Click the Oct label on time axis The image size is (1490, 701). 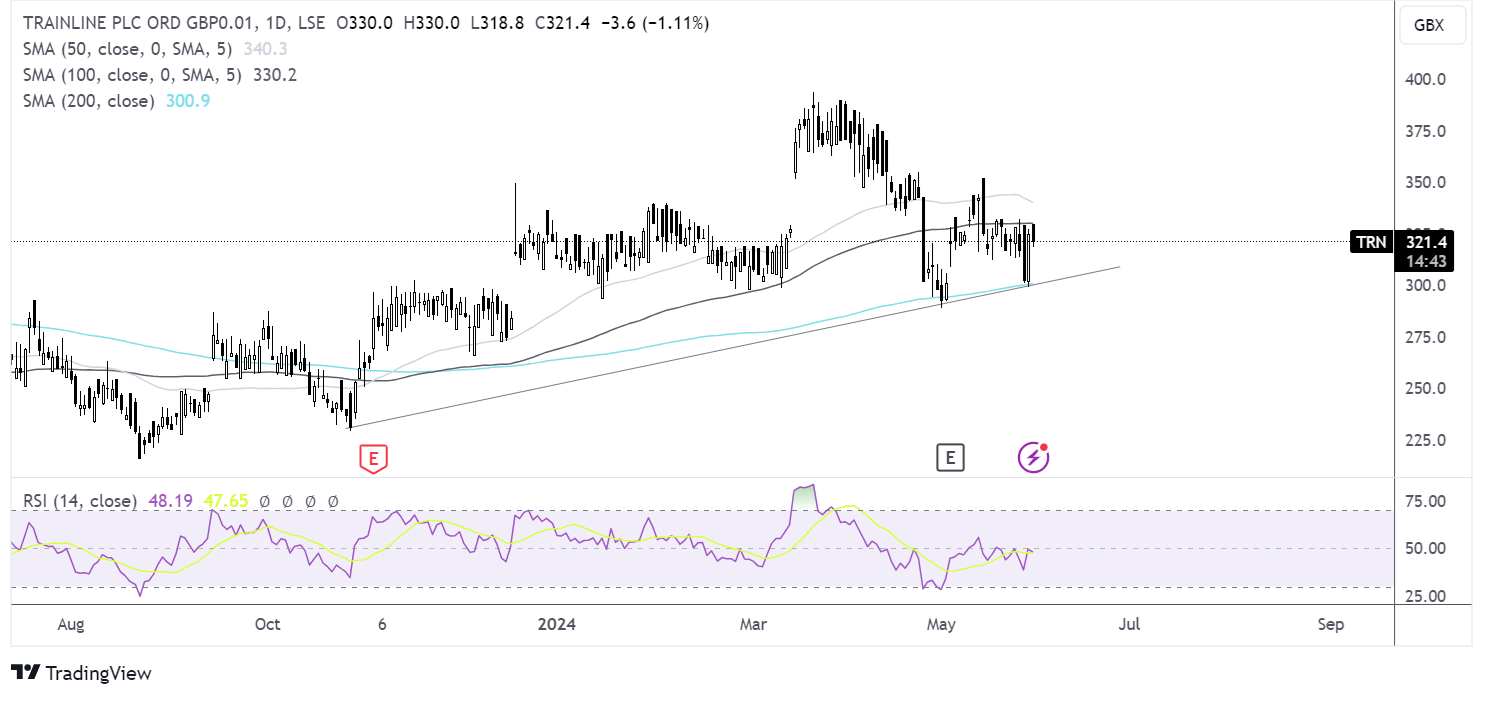(267, 625)
